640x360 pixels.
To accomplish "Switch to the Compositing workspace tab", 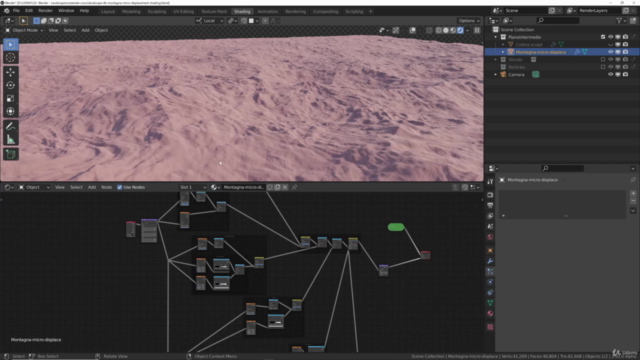I will click(325, 11).
